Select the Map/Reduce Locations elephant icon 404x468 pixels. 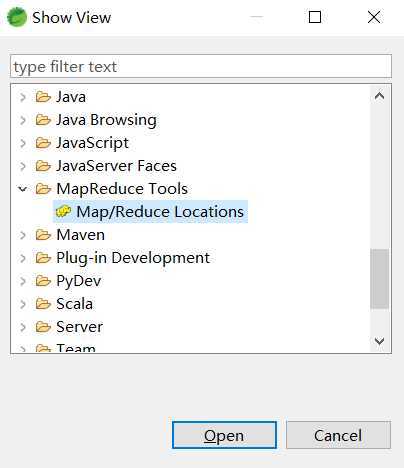63,211
